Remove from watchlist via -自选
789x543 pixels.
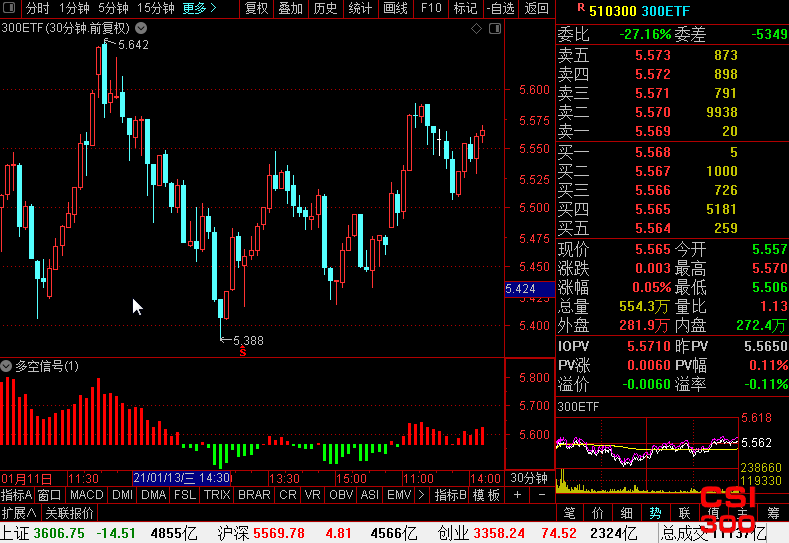point(501,8)
